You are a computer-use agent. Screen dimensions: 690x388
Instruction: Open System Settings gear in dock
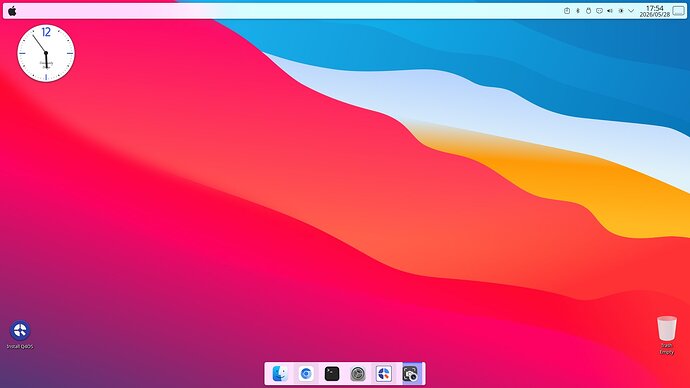coord(358,374)
